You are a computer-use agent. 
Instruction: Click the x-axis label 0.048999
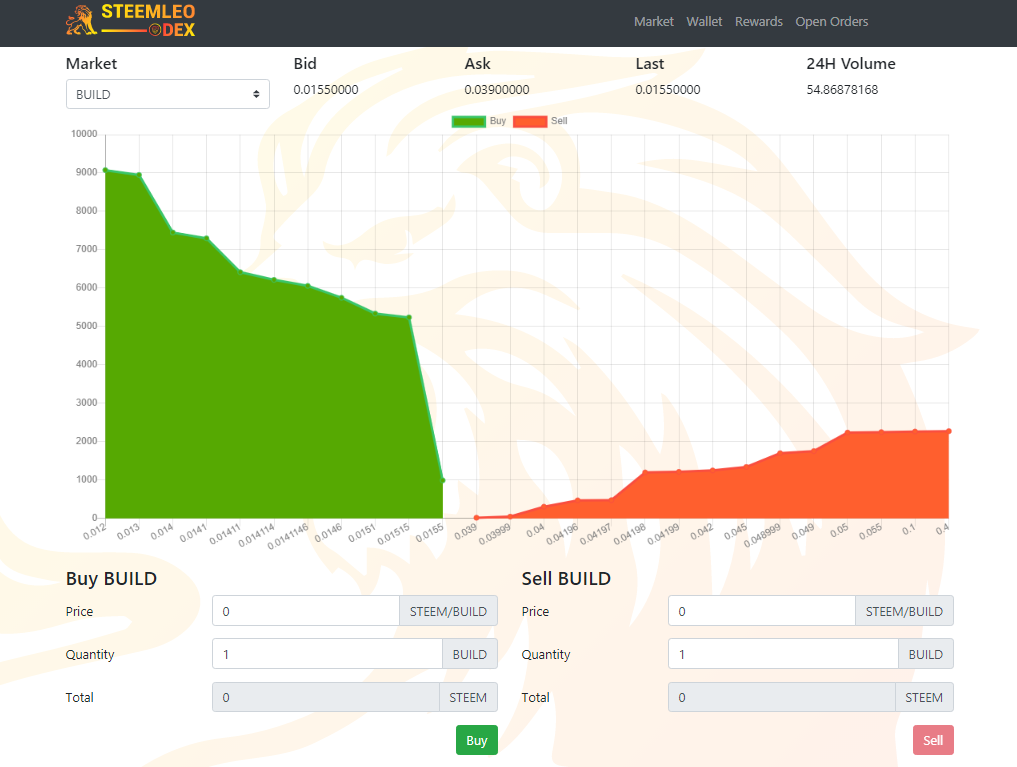click(762, 536)
